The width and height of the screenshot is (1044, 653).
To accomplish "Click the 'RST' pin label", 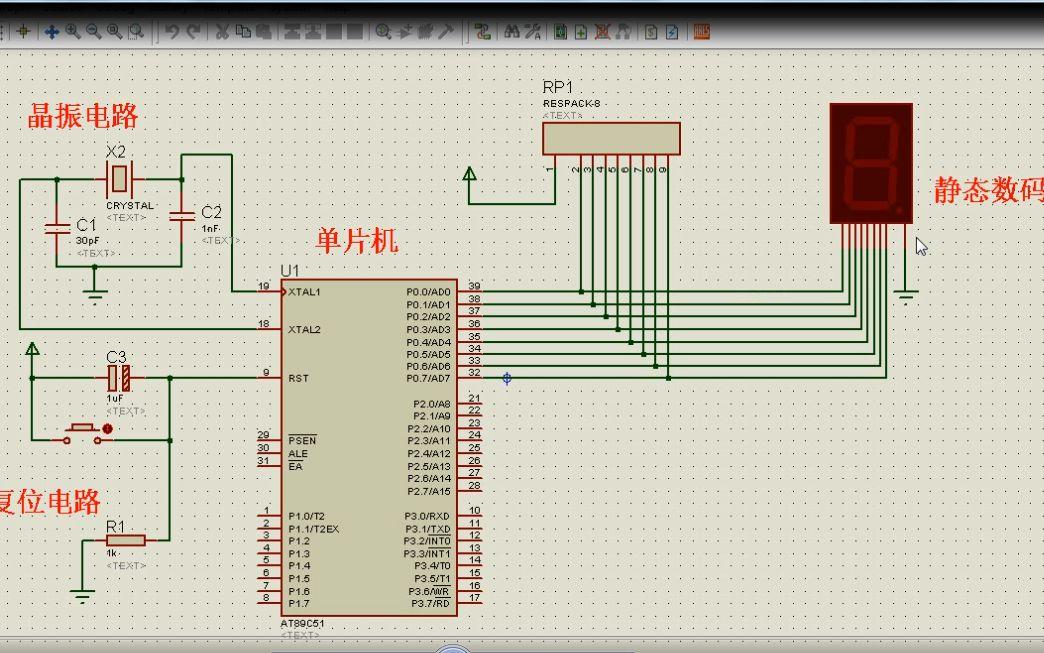I will [298, 378].
